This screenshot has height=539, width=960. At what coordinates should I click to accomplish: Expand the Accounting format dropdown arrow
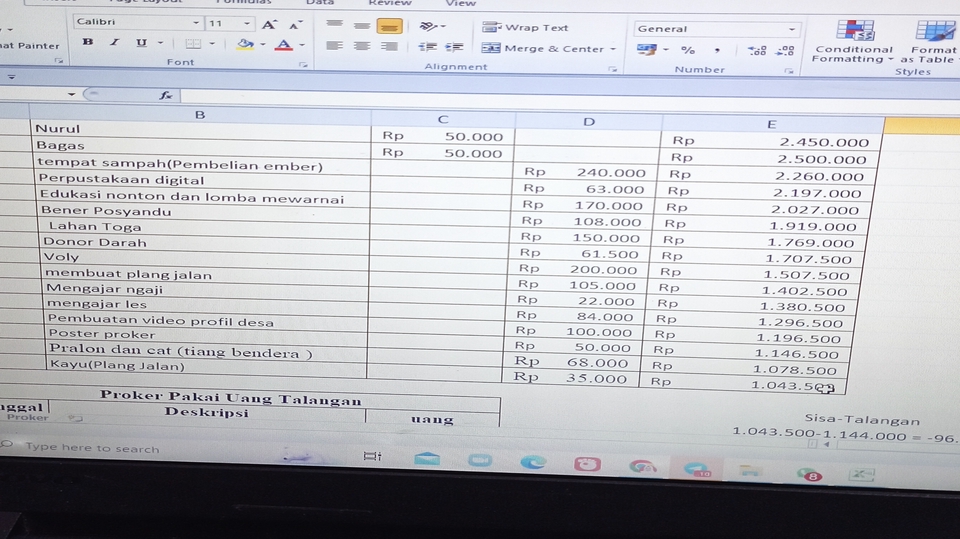coord(666,50)
